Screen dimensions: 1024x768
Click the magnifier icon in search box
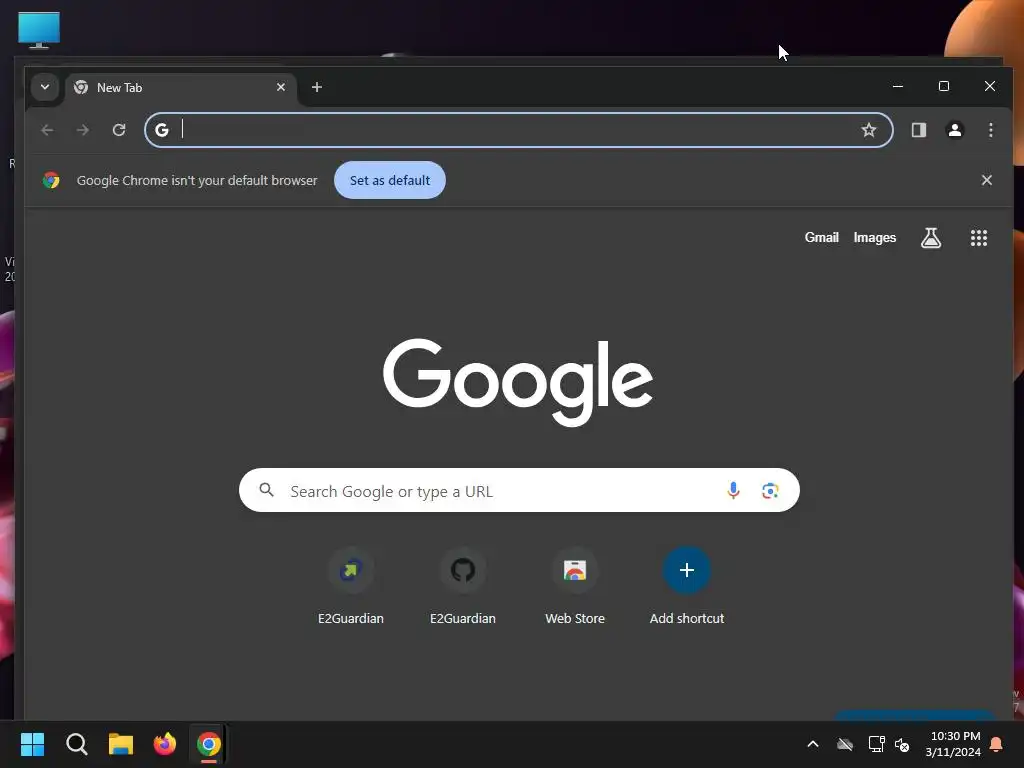[x=266, y=490]
